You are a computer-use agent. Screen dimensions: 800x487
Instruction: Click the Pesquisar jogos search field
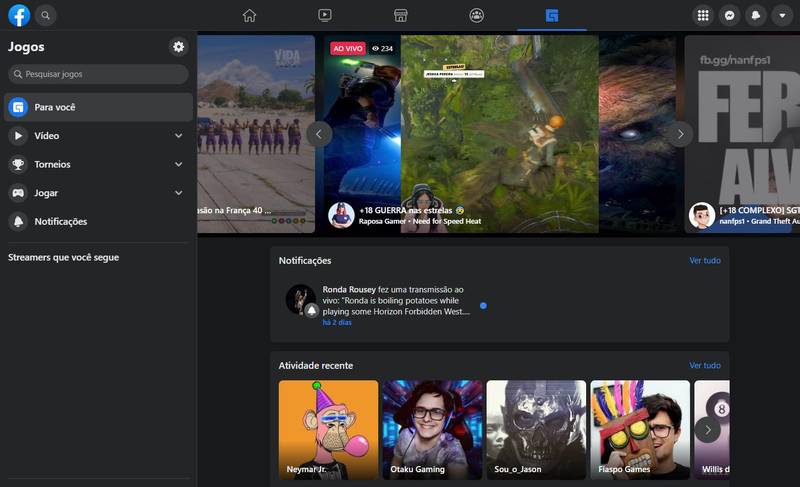click(x=98, y=74)
